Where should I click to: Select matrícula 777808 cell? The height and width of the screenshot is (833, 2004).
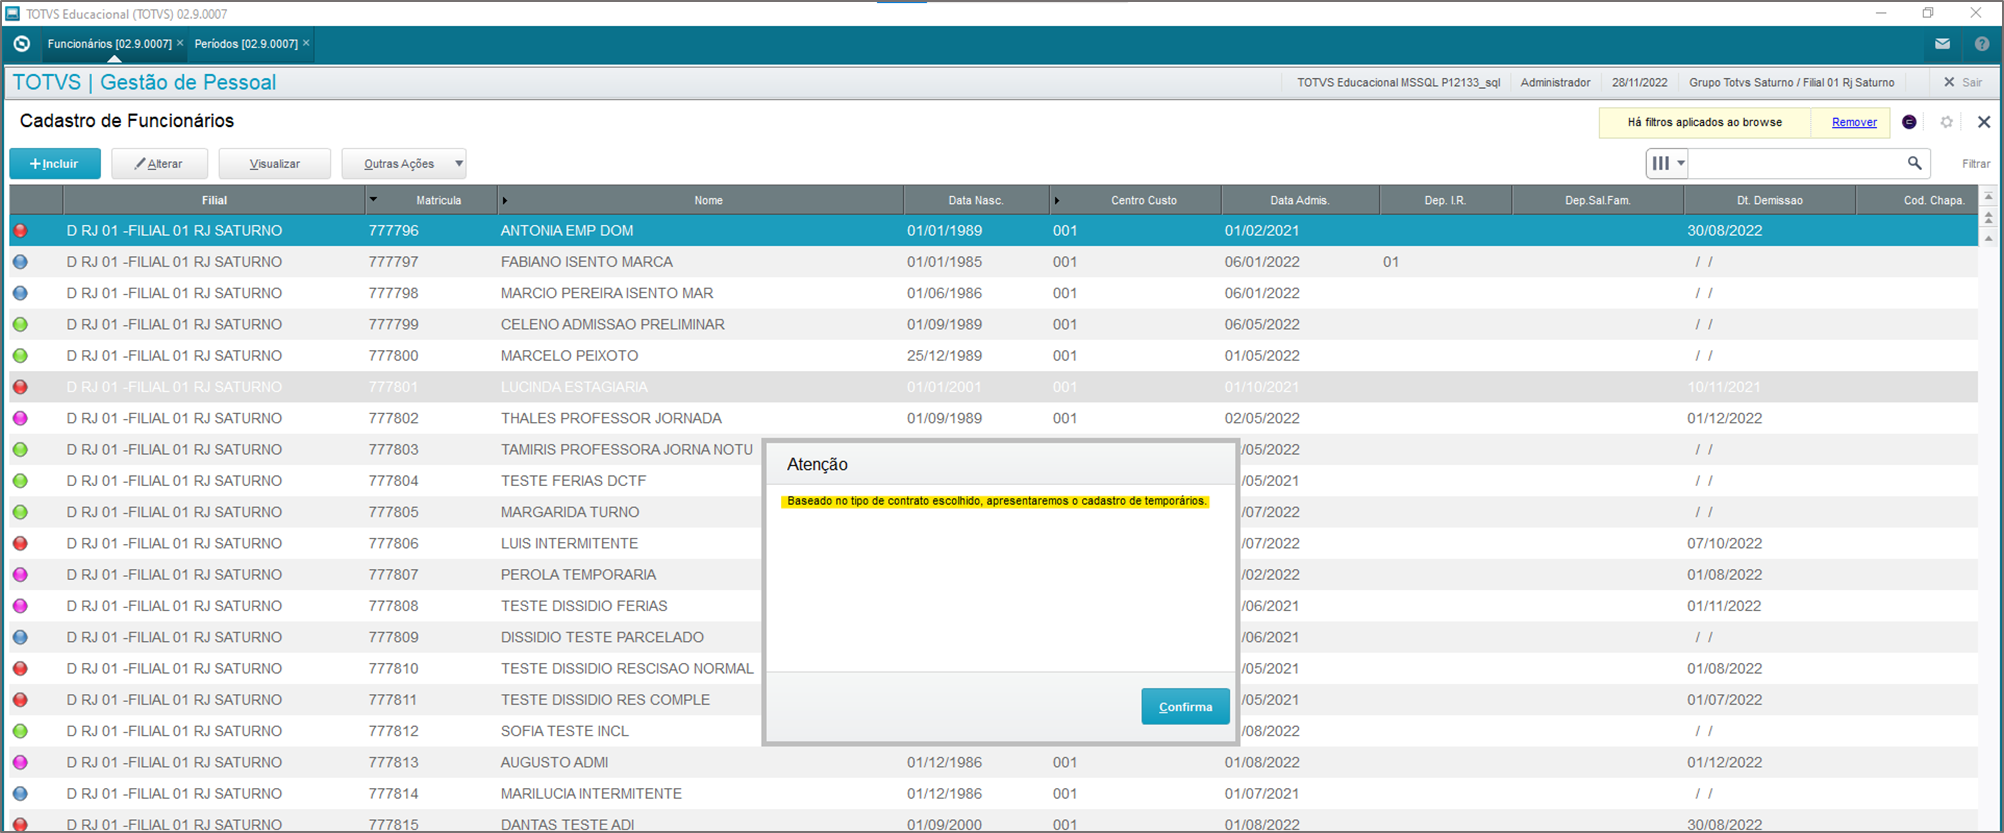393,606
